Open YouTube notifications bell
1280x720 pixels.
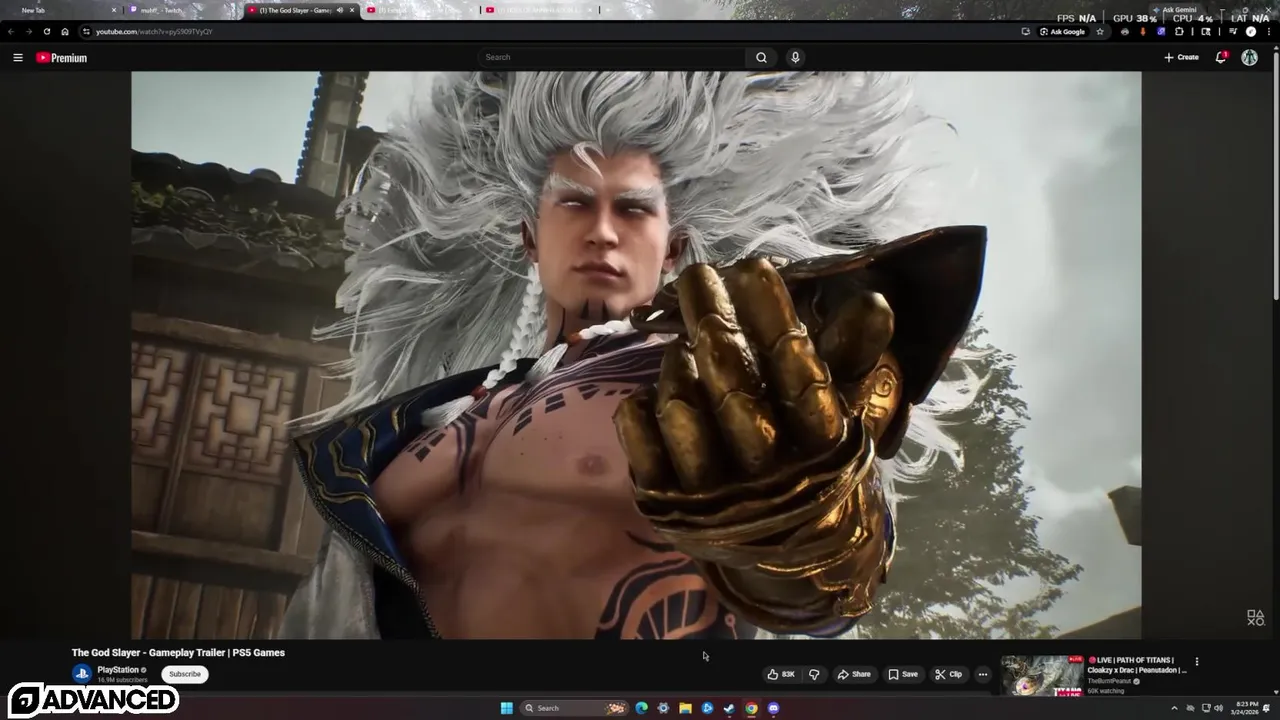point(1221,57)
